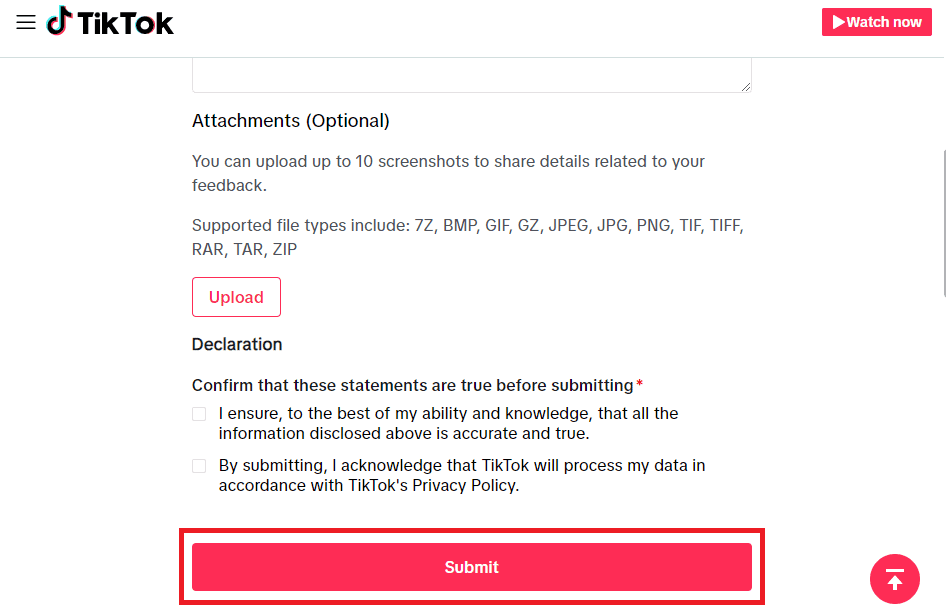Submit the feedback form
Image resolution: width=946 pixels, height=608 pixels.
pyautogui.click(x=471, y=567)
